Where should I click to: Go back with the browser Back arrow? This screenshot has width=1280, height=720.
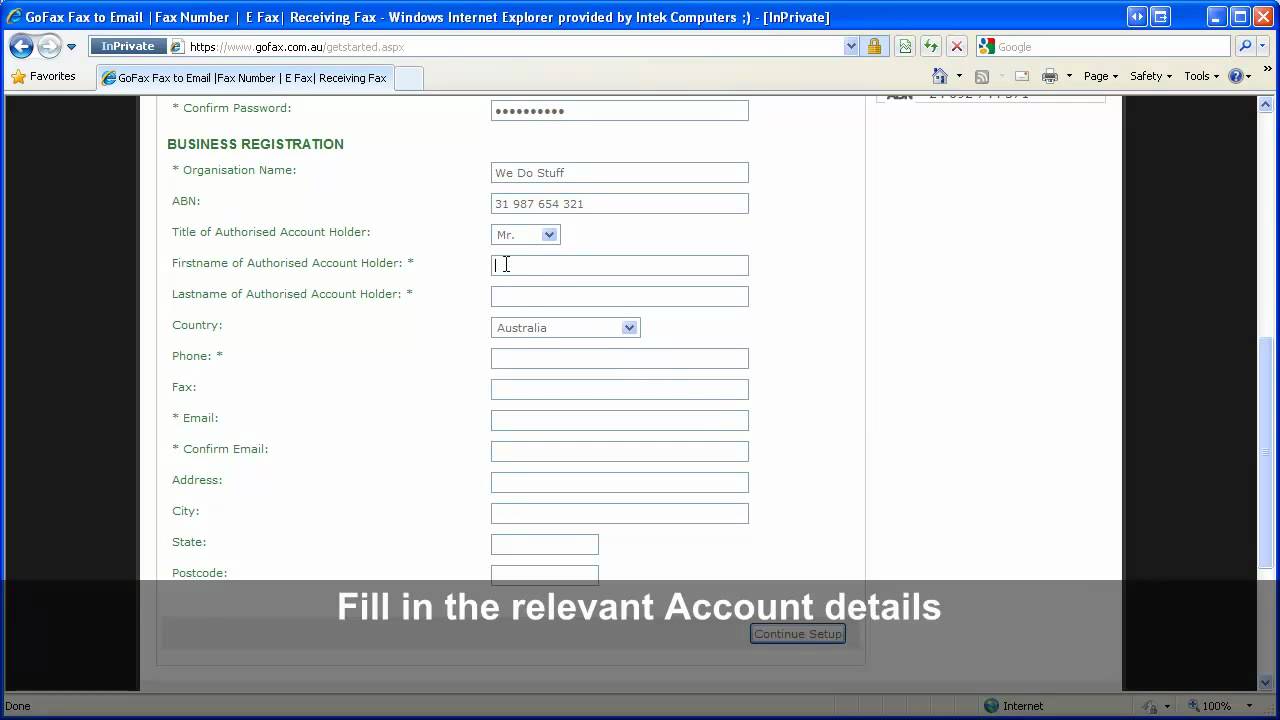tap(21, 47)
